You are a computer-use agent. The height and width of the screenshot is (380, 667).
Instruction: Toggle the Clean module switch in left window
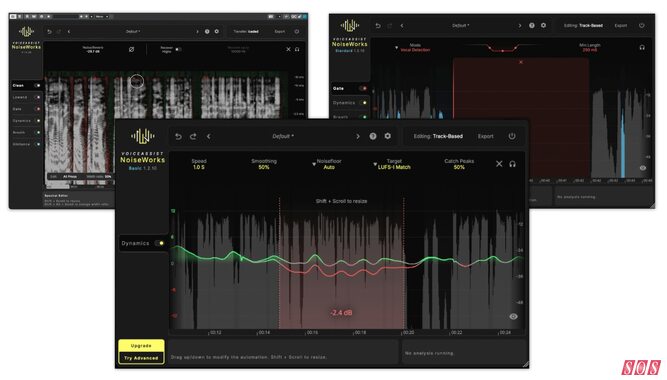[37, 86]
